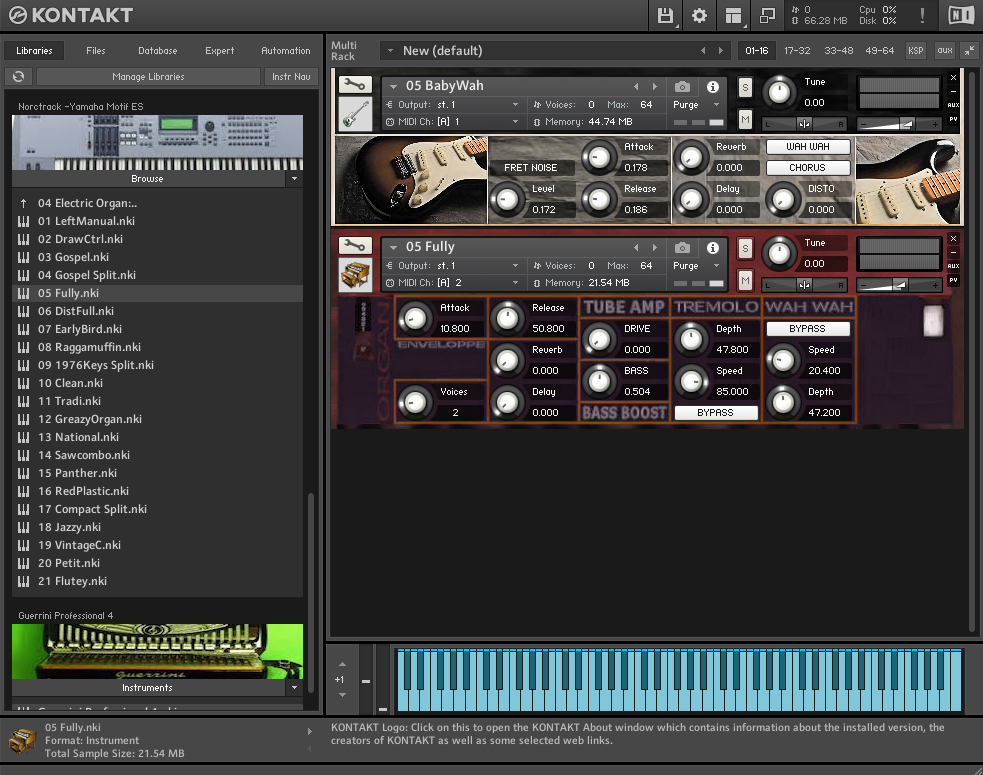983x775 pixels.
Task: Toggle the Wah Wah BYPASS button
Action: tap(807, 329)
